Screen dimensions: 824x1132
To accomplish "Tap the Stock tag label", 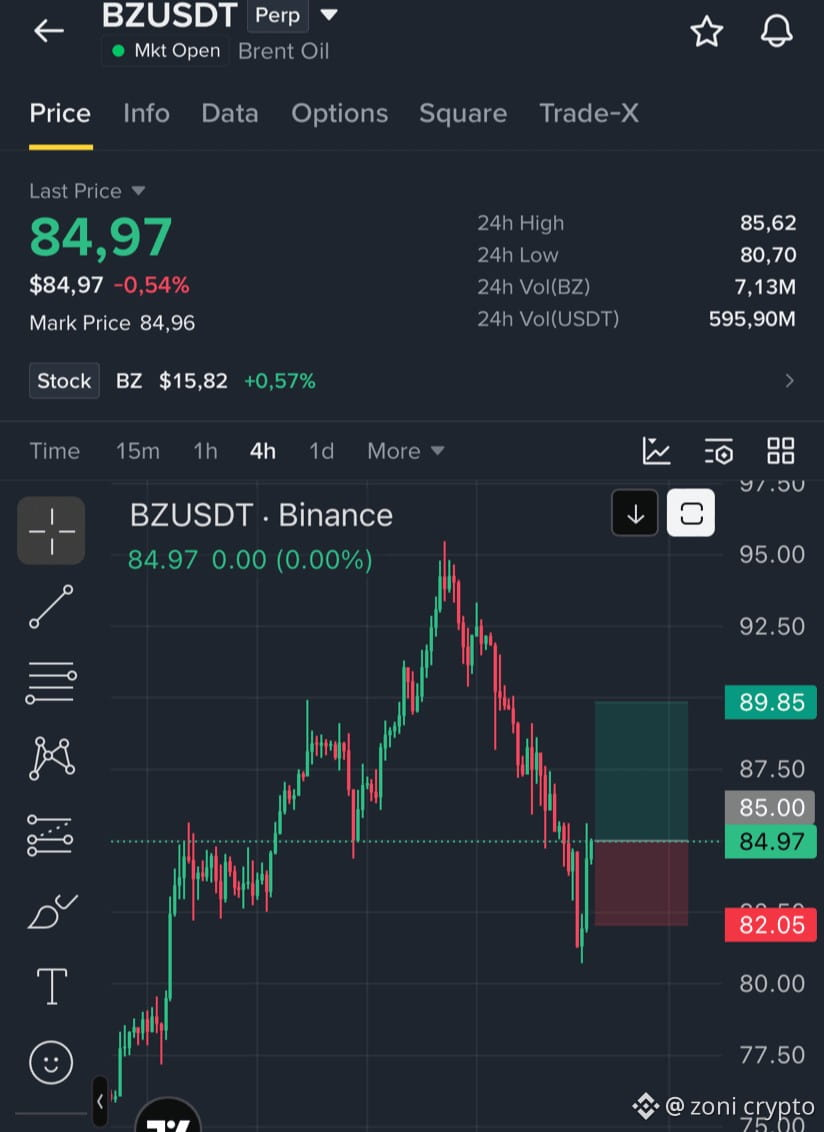I will pyautogui.click(x=64, y=380).
